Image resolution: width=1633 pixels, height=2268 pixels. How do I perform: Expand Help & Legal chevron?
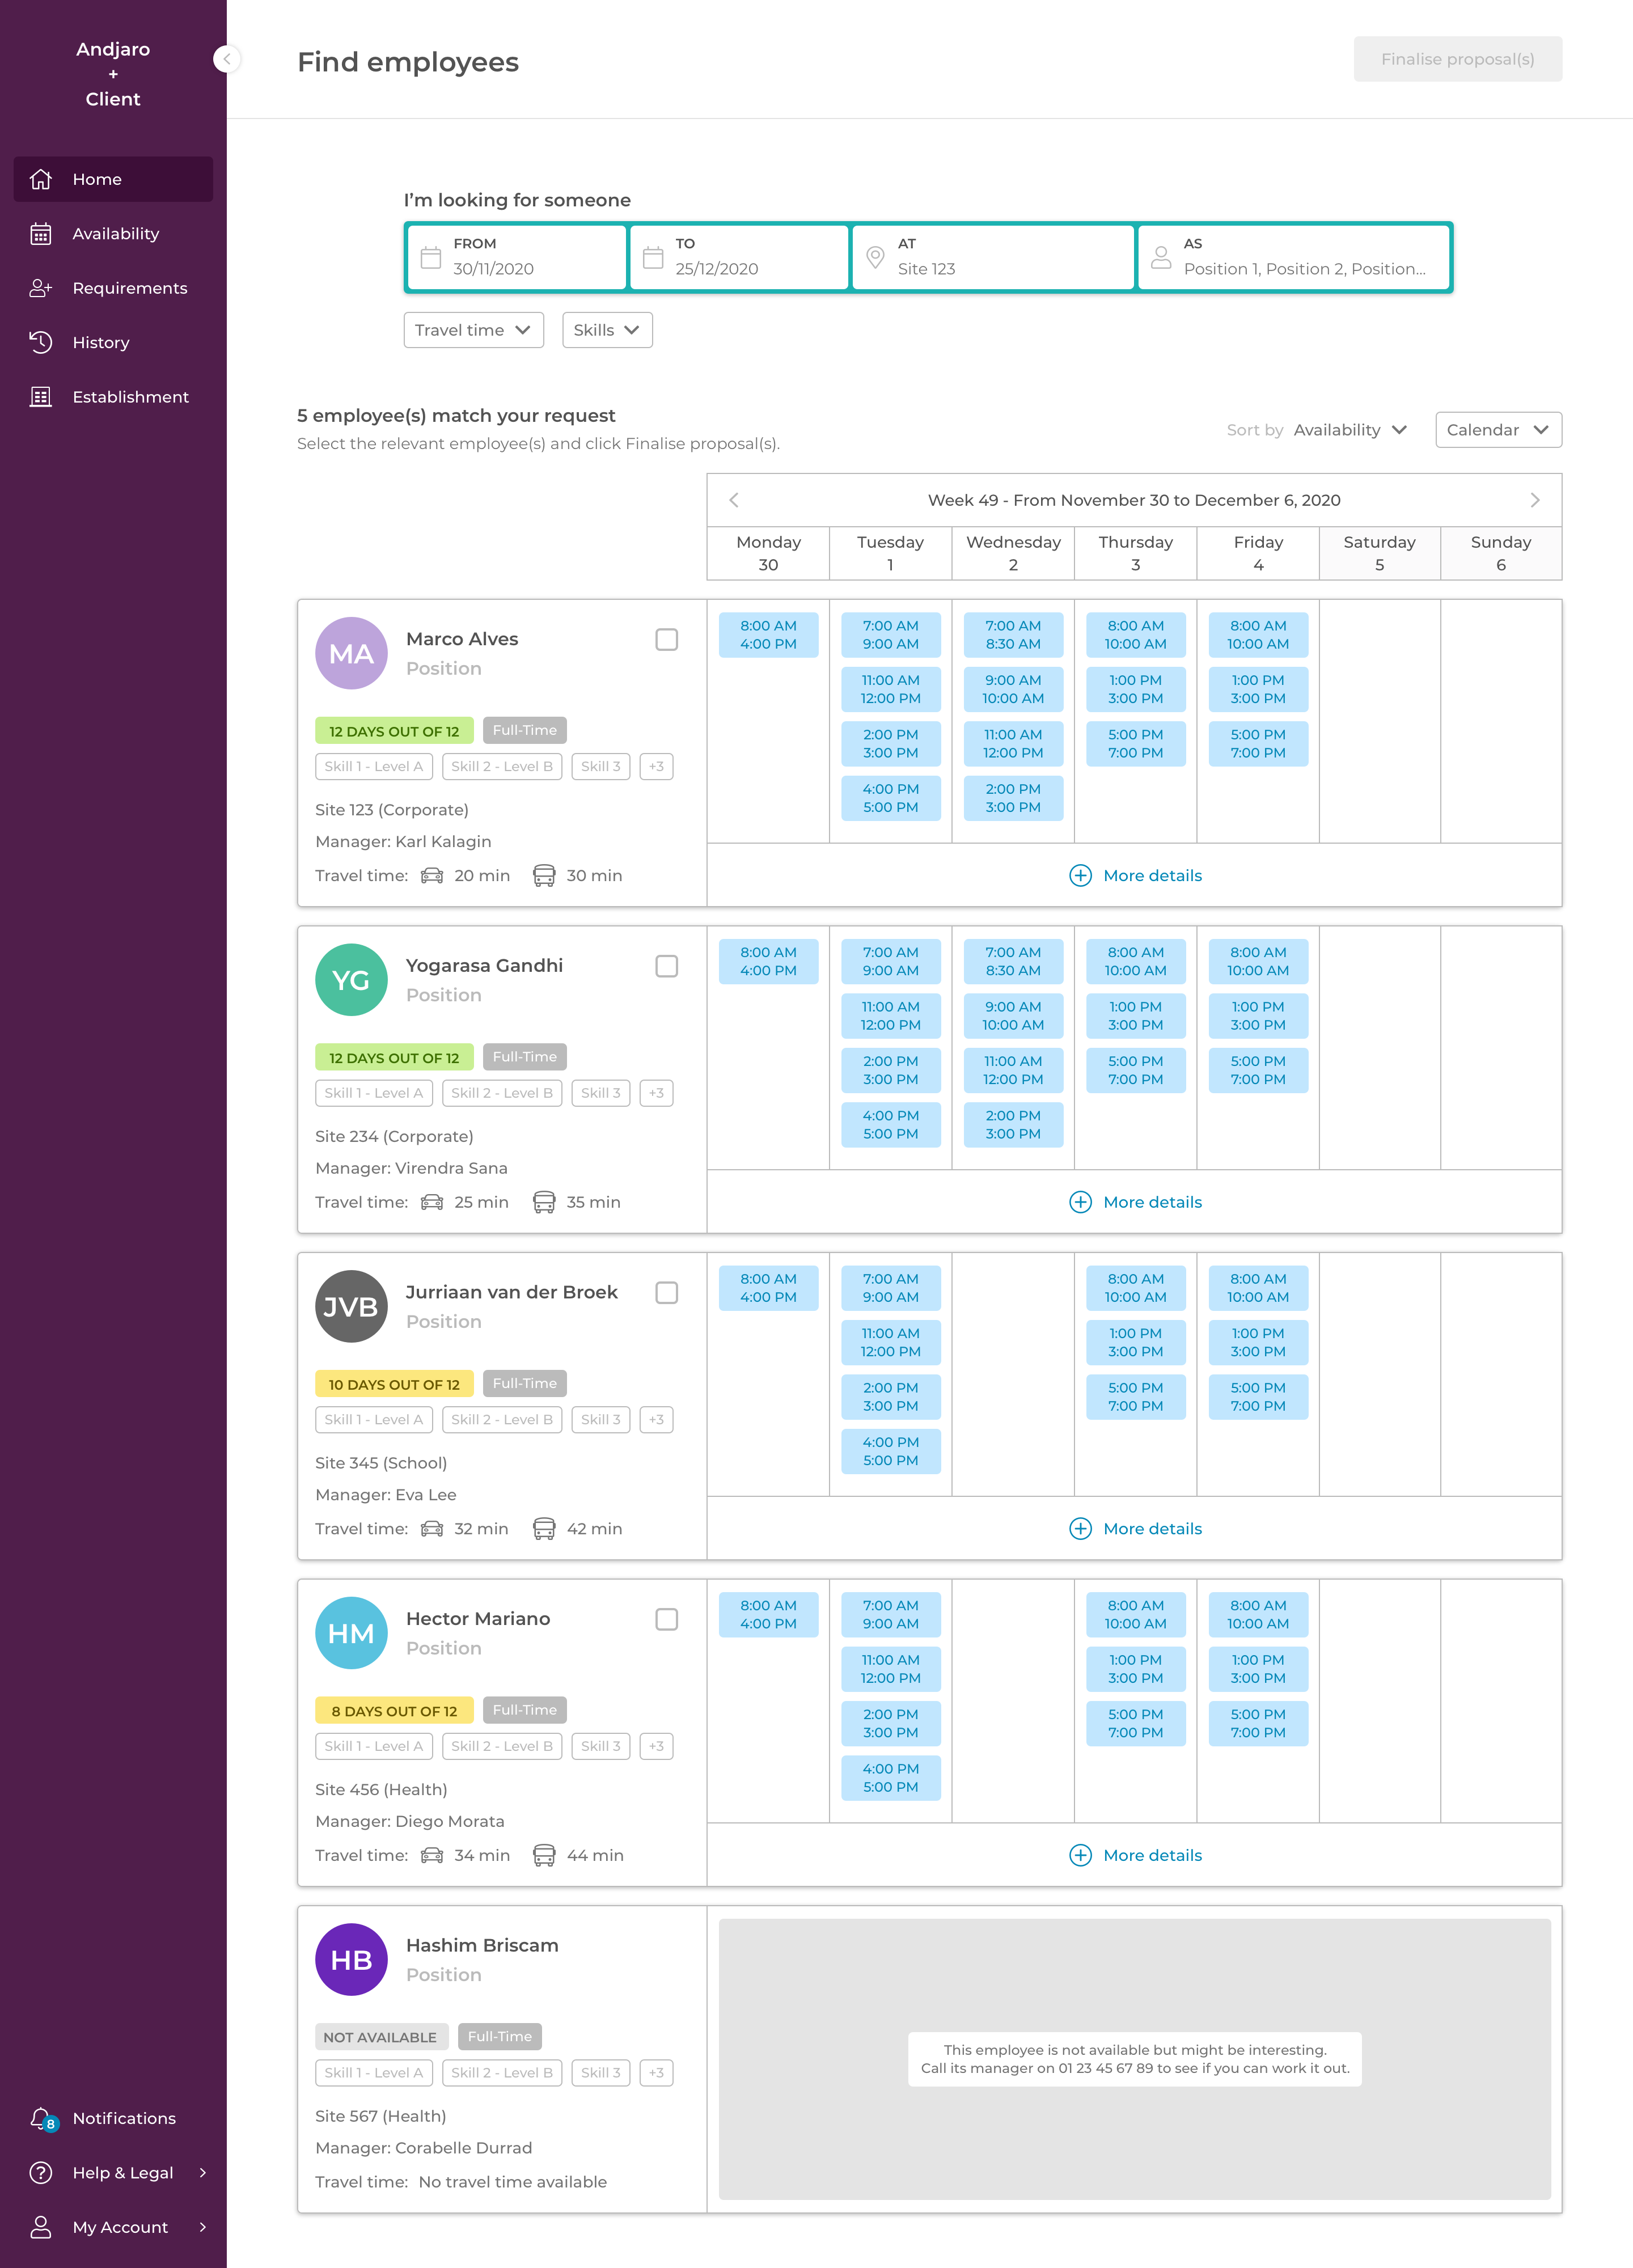(x=203, y=2172)
